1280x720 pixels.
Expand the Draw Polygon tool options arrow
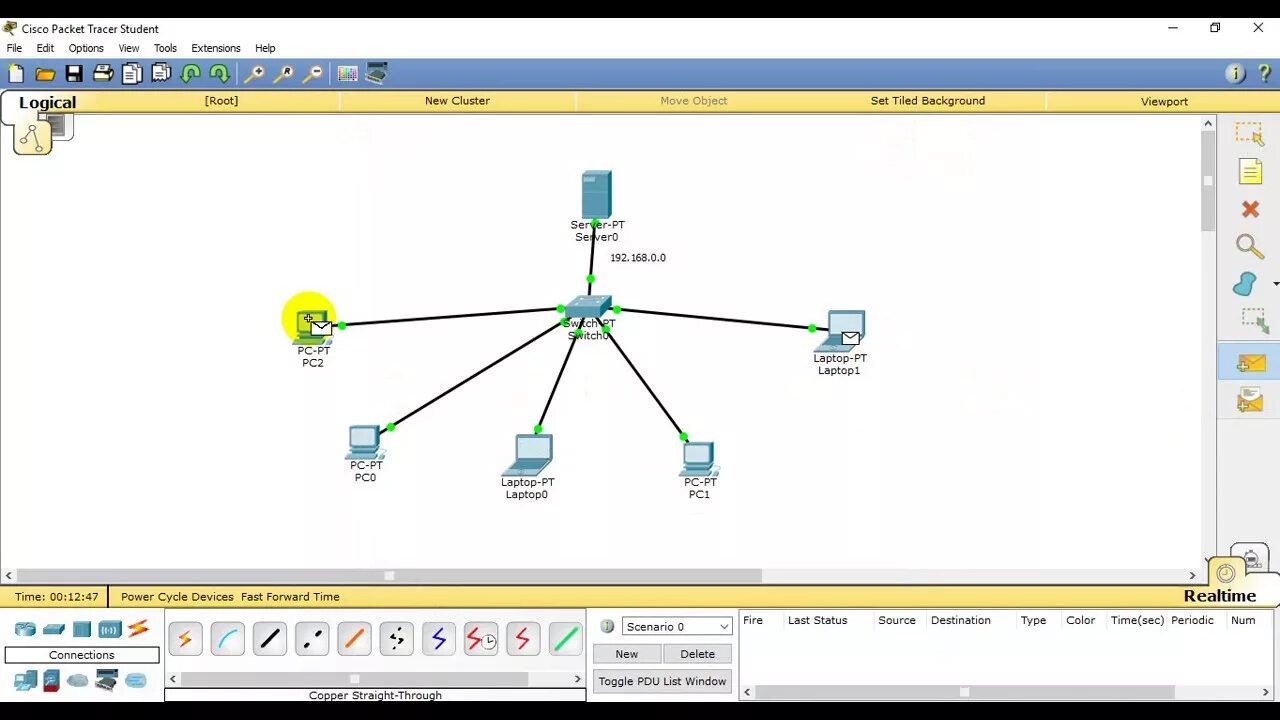click(x=1275, y=285)
